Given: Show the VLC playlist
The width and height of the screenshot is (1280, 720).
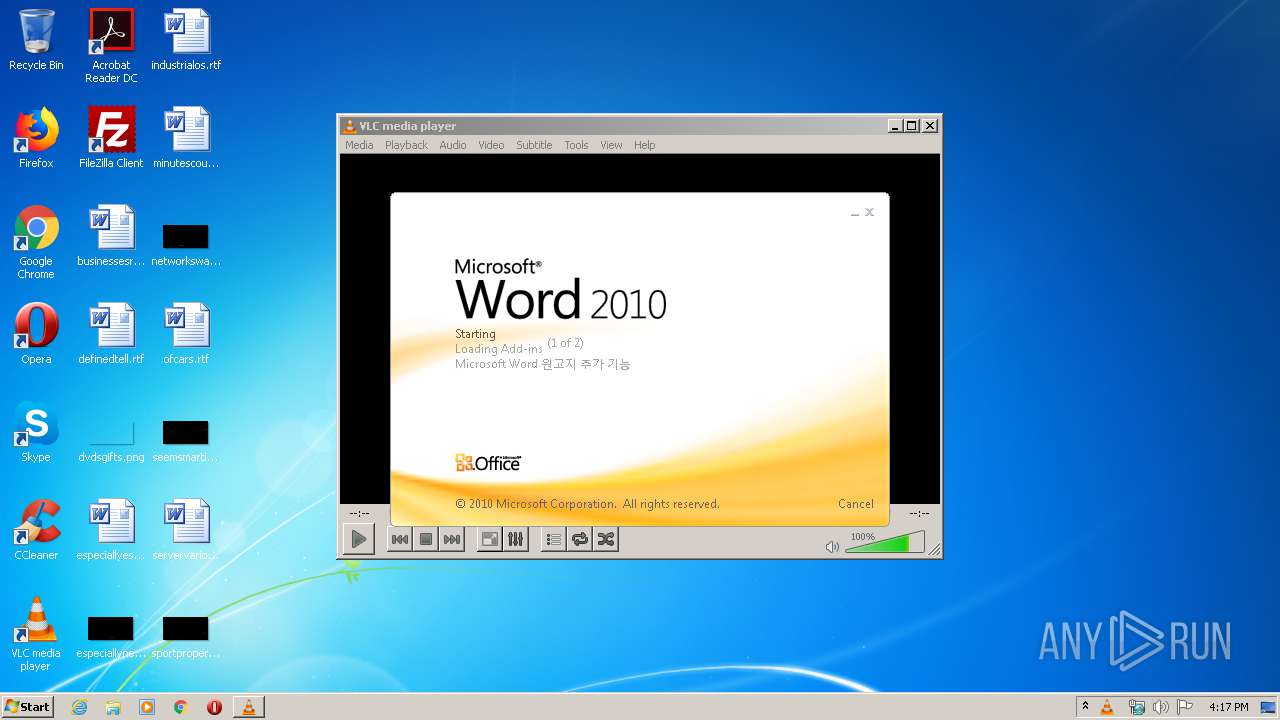Looking at the screenshot, I should click(553, 540).
